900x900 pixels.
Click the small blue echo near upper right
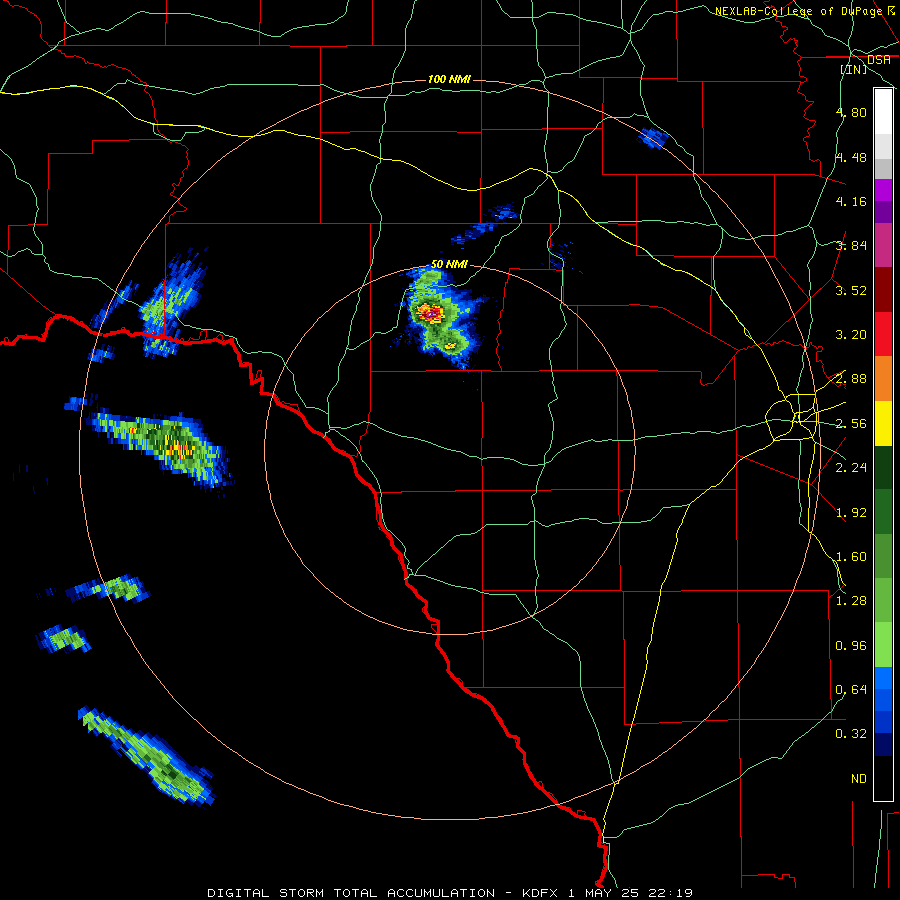(653, 138)
